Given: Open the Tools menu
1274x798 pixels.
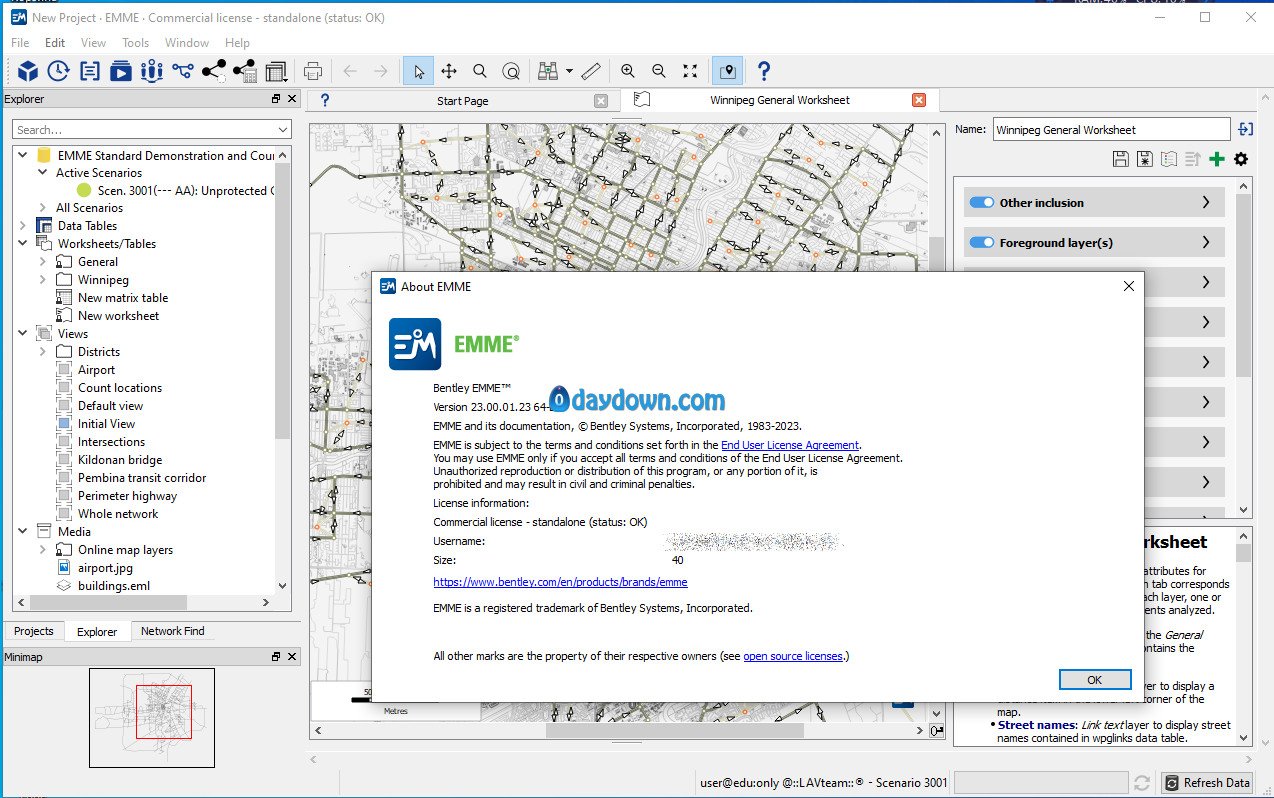Looking at the screenshot, I should [135, 43].
